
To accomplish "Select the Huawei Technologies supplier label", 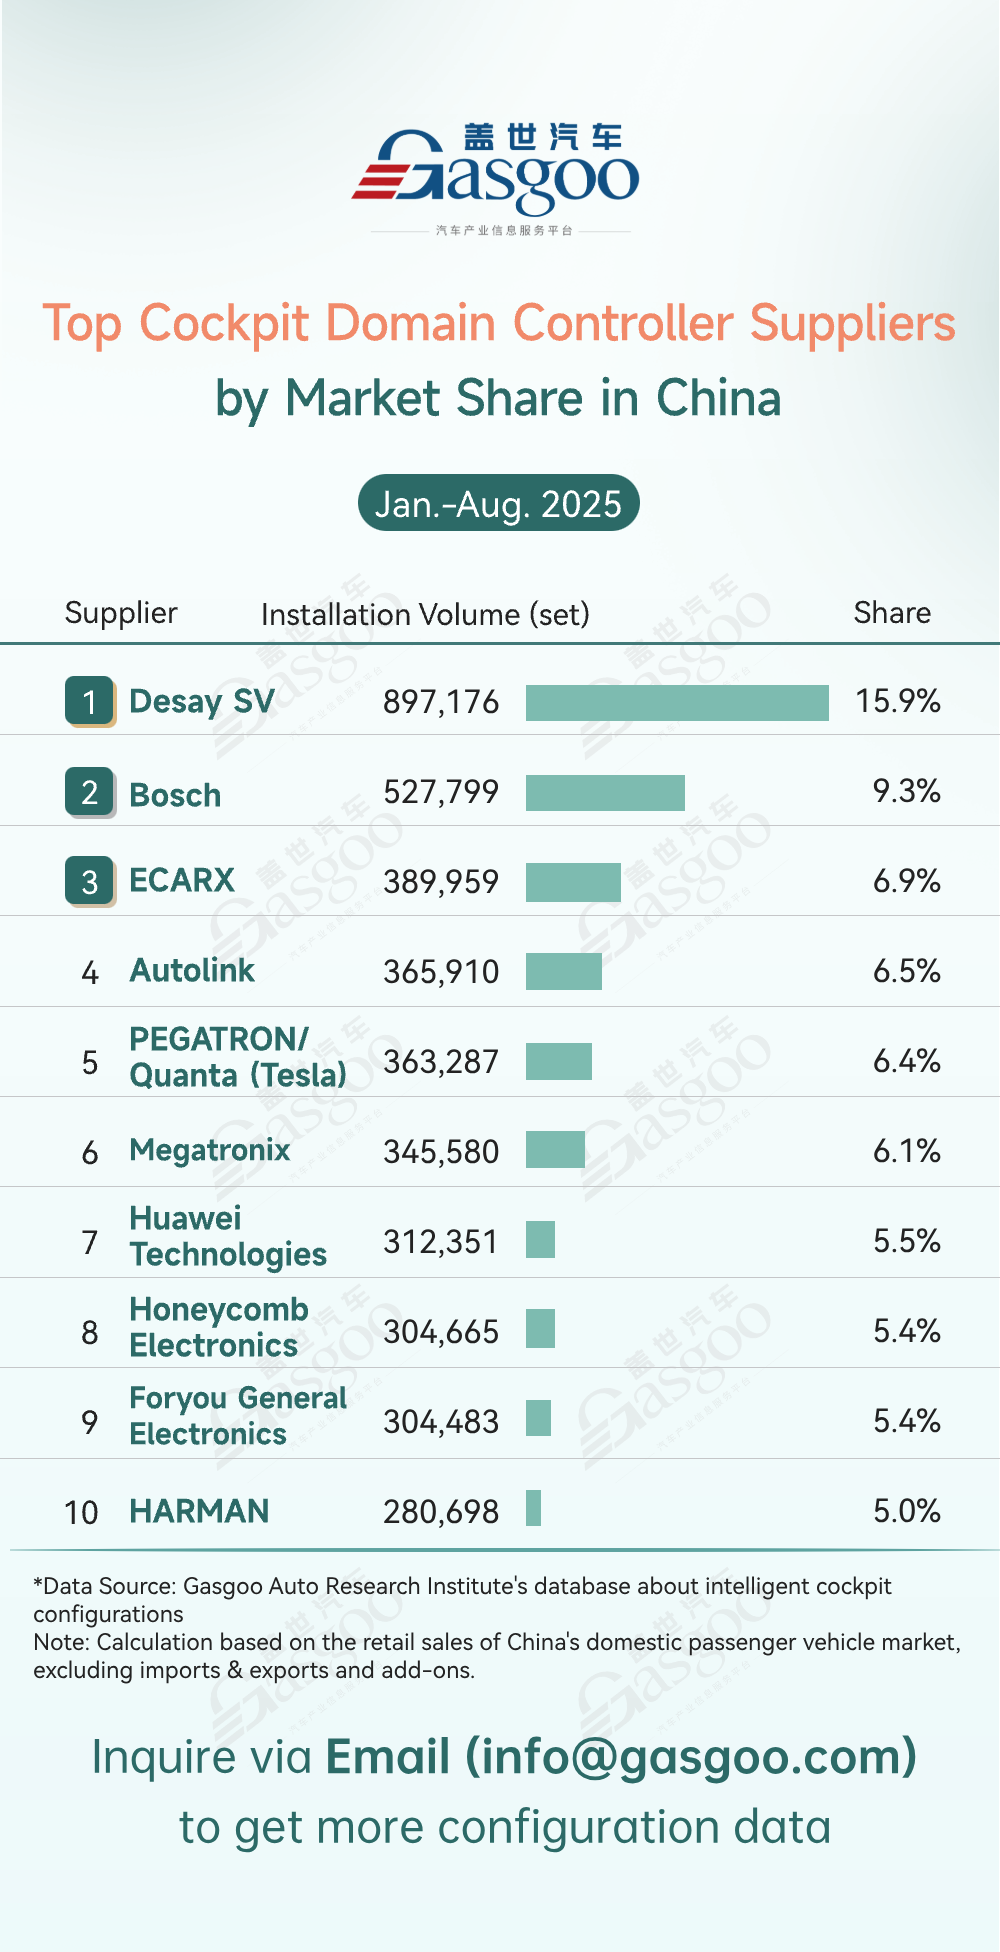I will click(228, 1237).
